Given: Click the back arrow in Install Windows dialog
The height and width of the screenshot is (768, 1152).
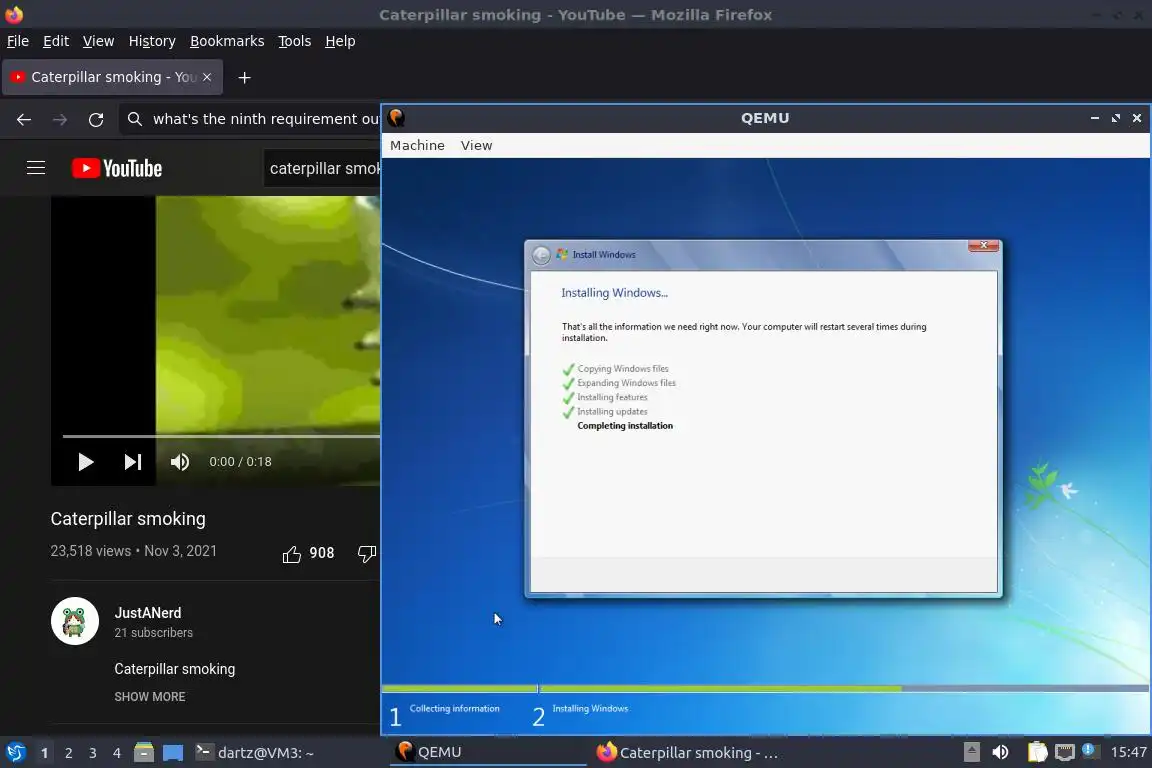Looking at the screenshot, I should pos(541,255).
